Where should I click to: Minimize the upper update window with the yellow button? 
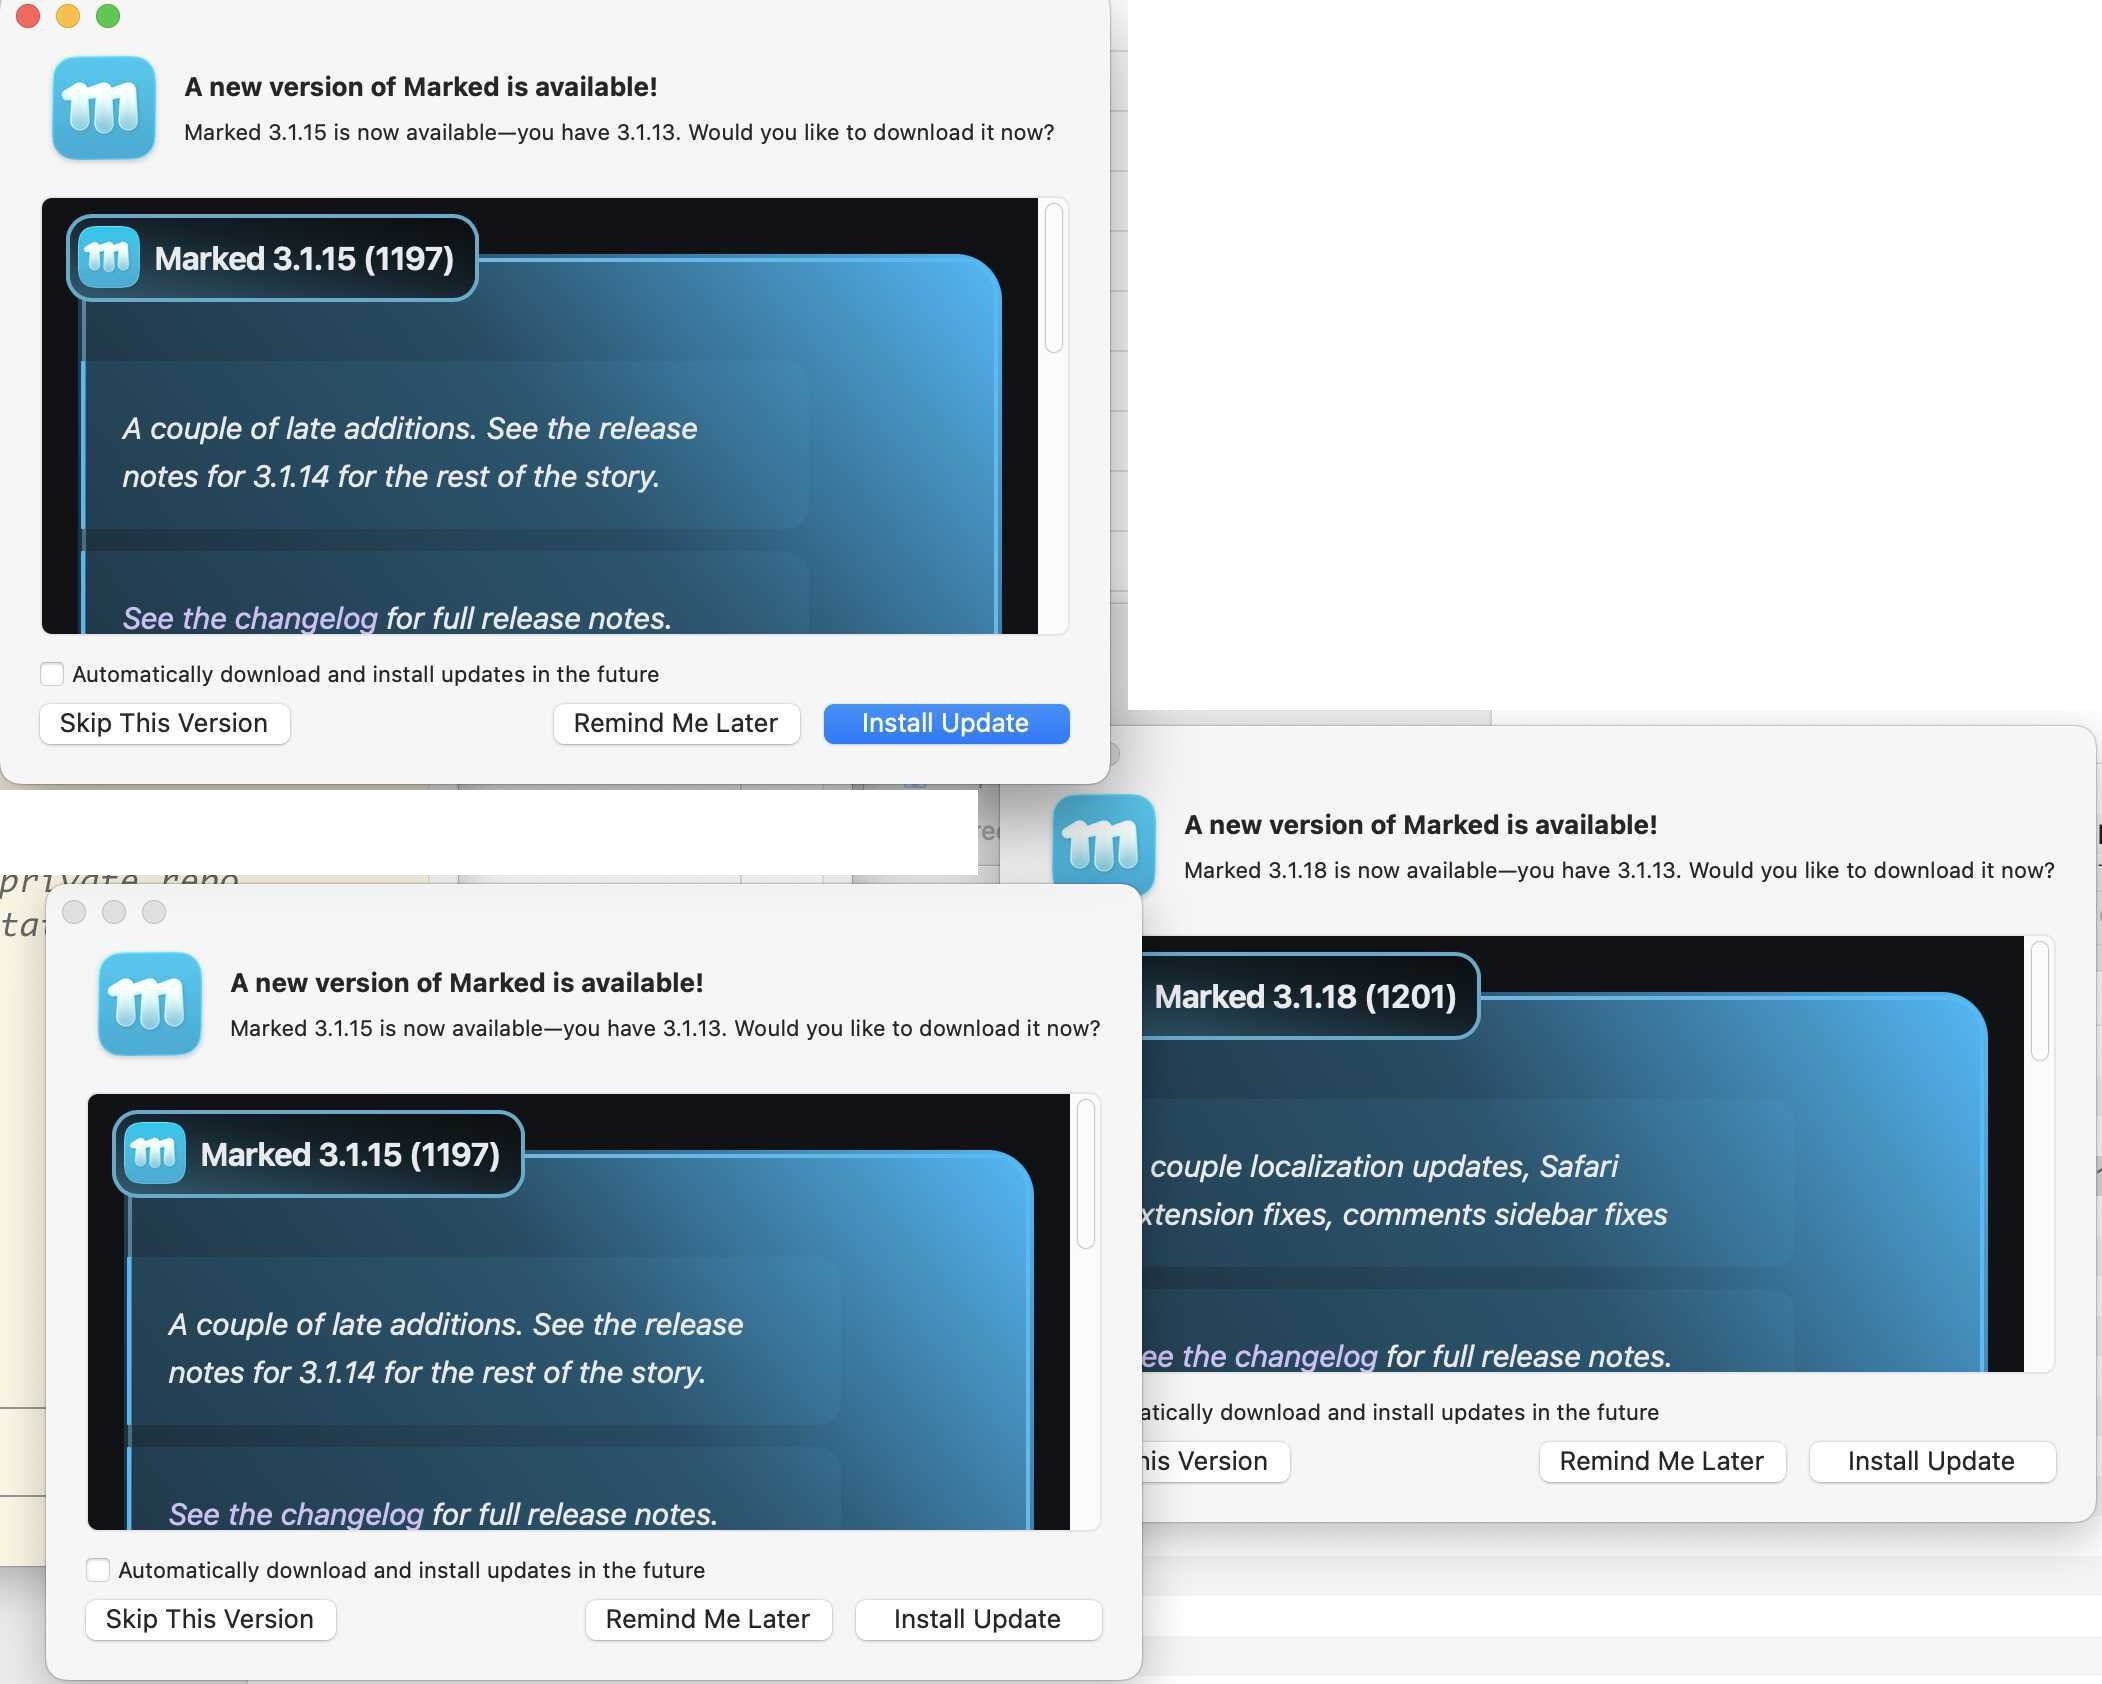tap(68, 15)
